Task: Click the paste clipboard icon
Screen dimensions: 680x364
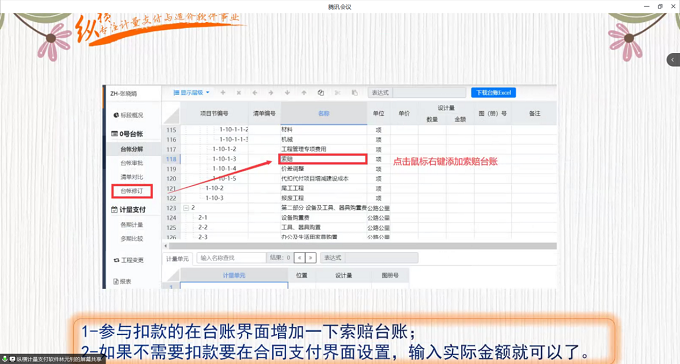Action: coord(354,92)
